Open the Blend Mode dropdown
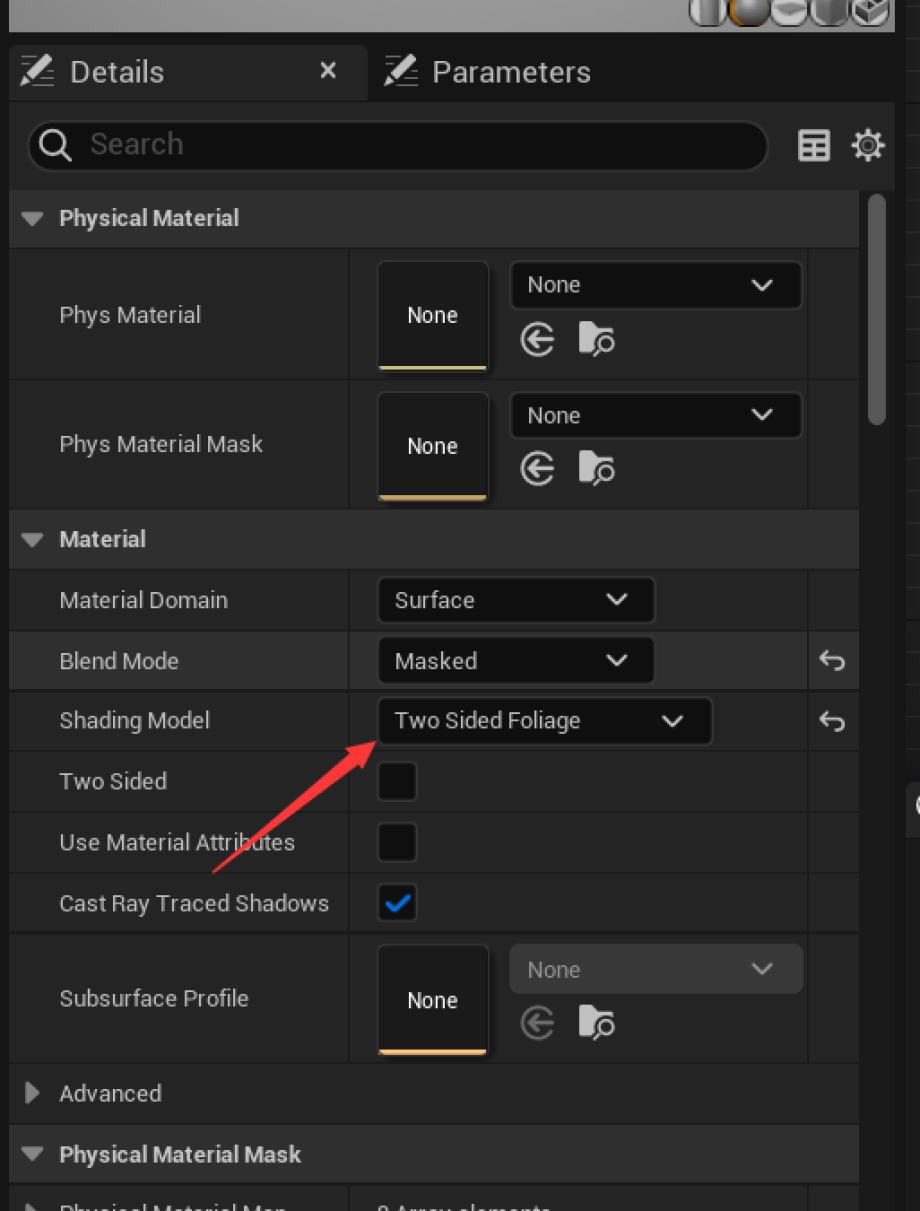This screenshot has width=920, height=1211. 516,661
